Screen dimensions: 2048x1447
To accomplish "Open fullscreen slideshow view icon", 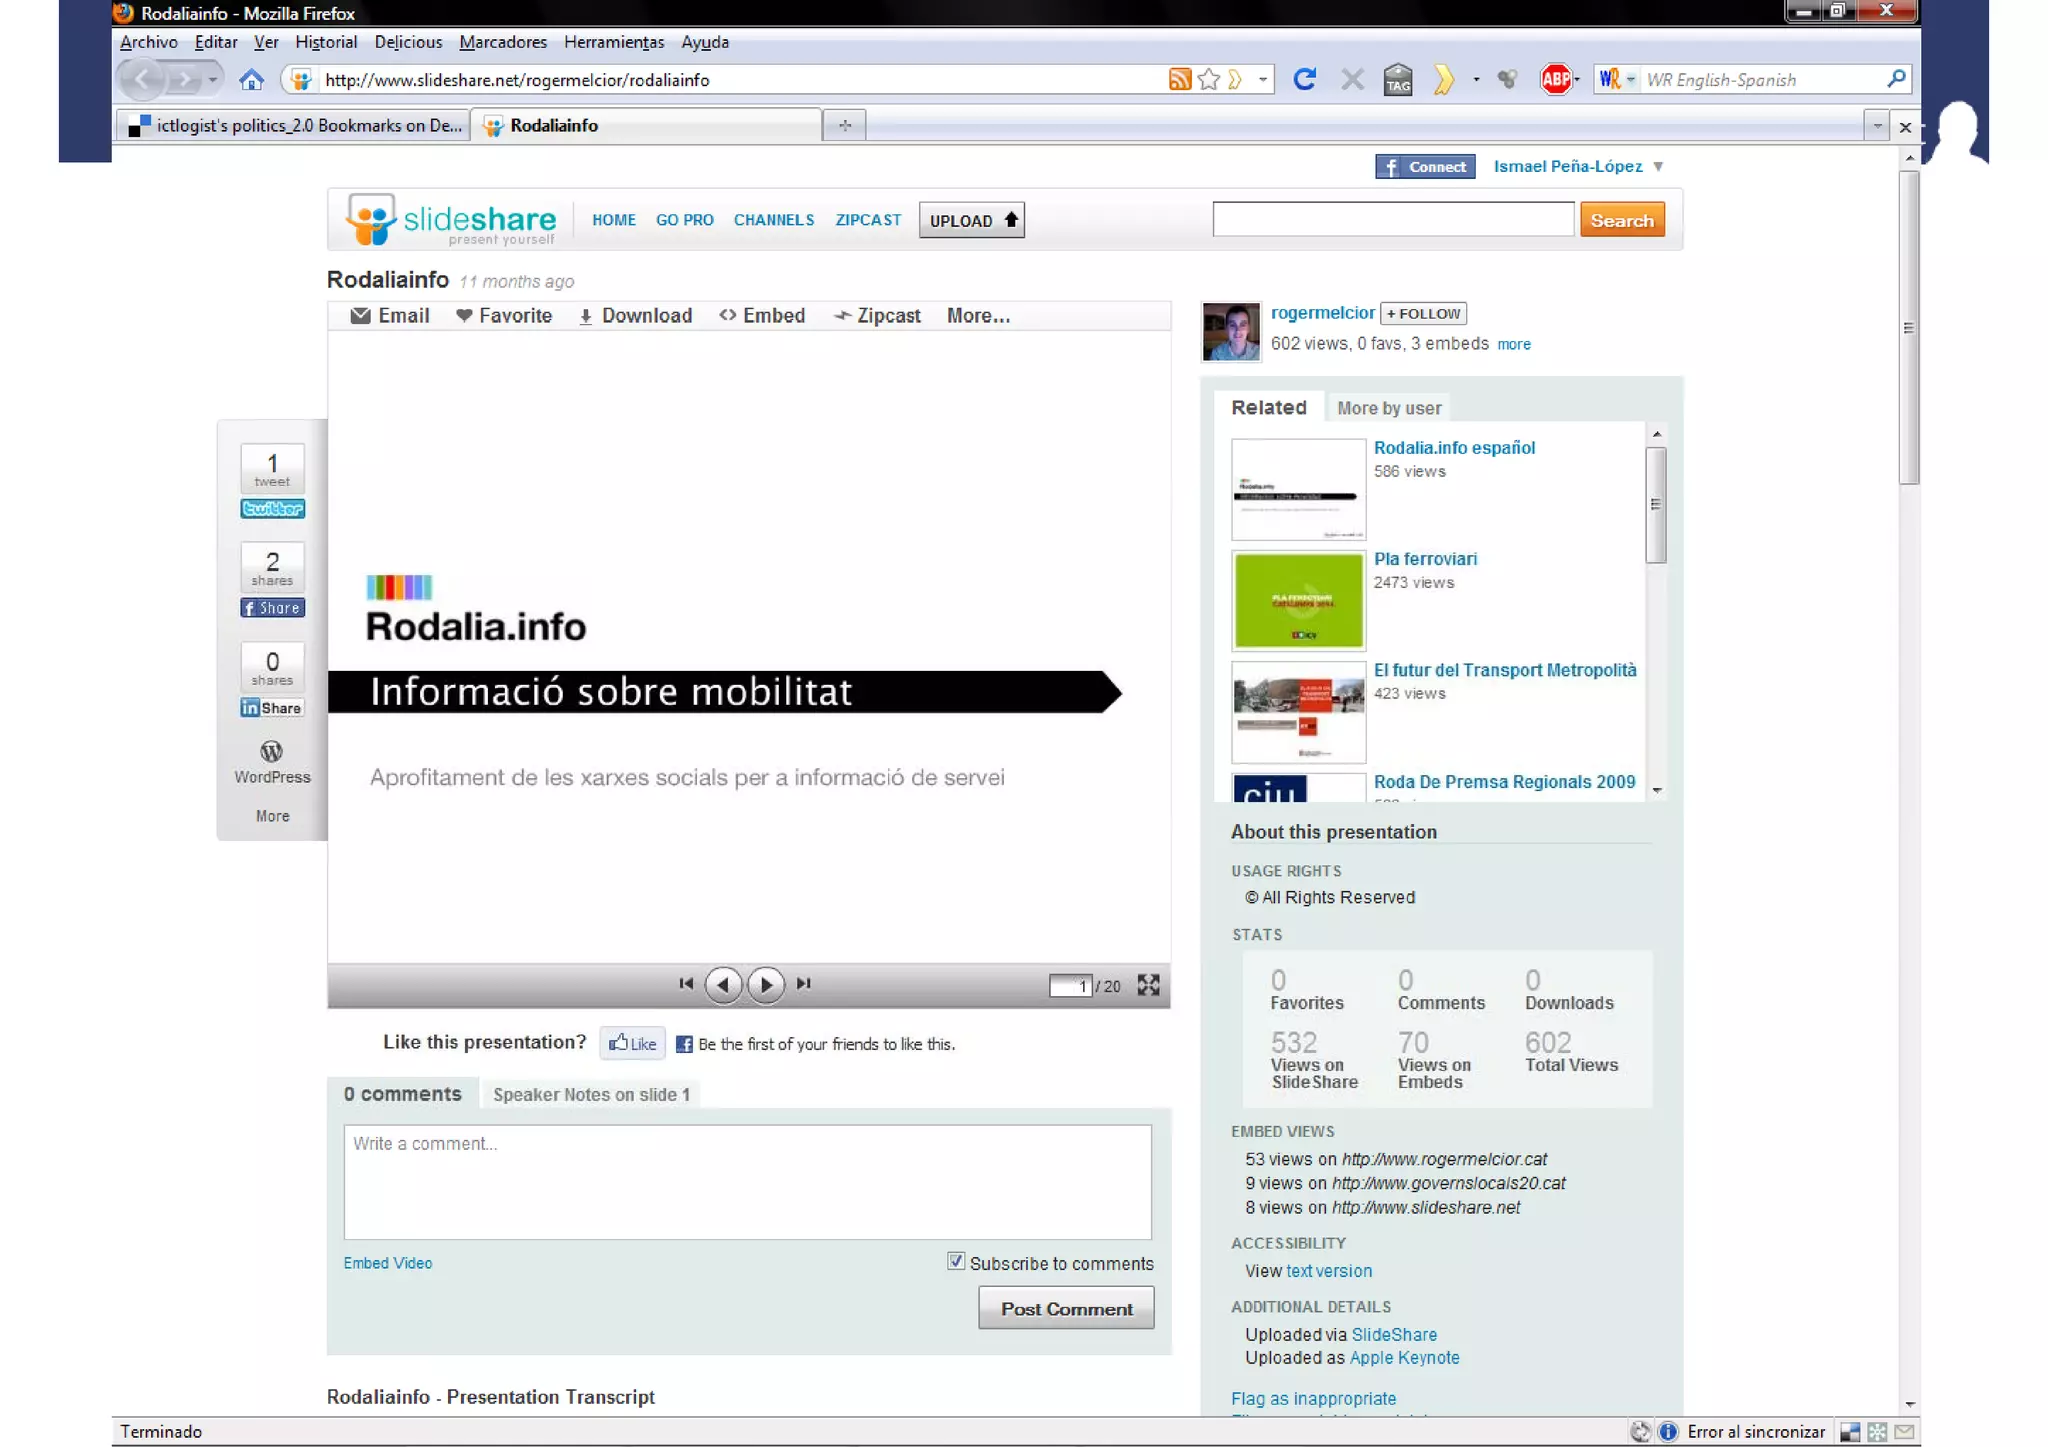I will pyautogui.click(x=1148, y=985).
